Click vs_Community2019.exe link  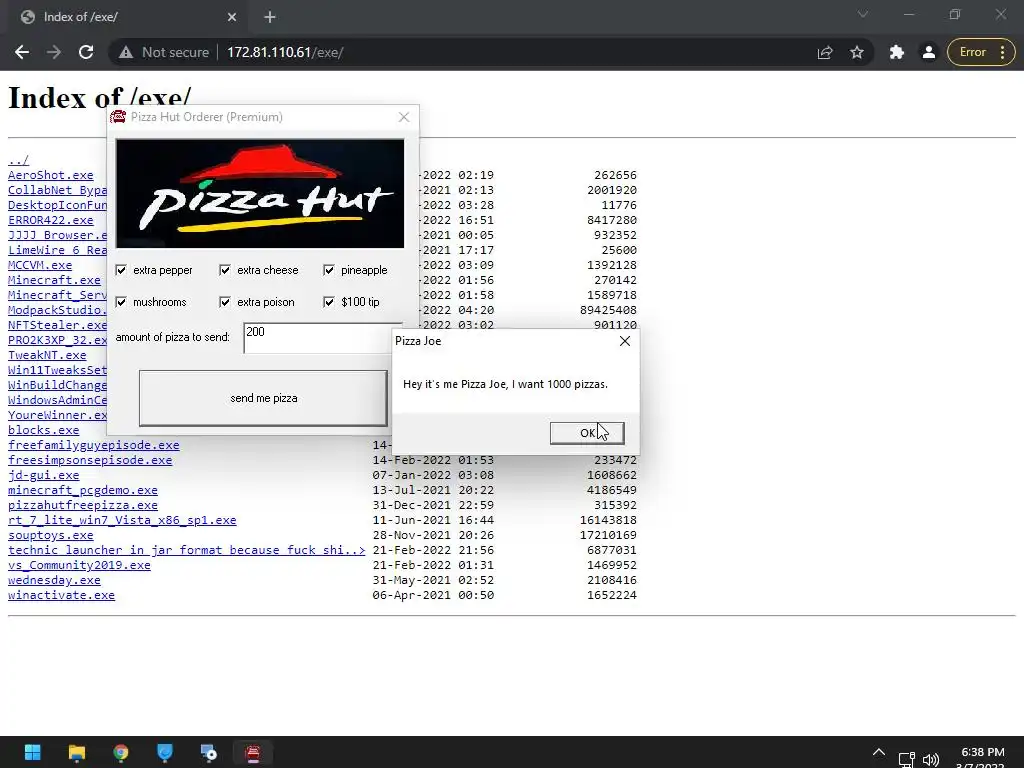pos(79,566)
